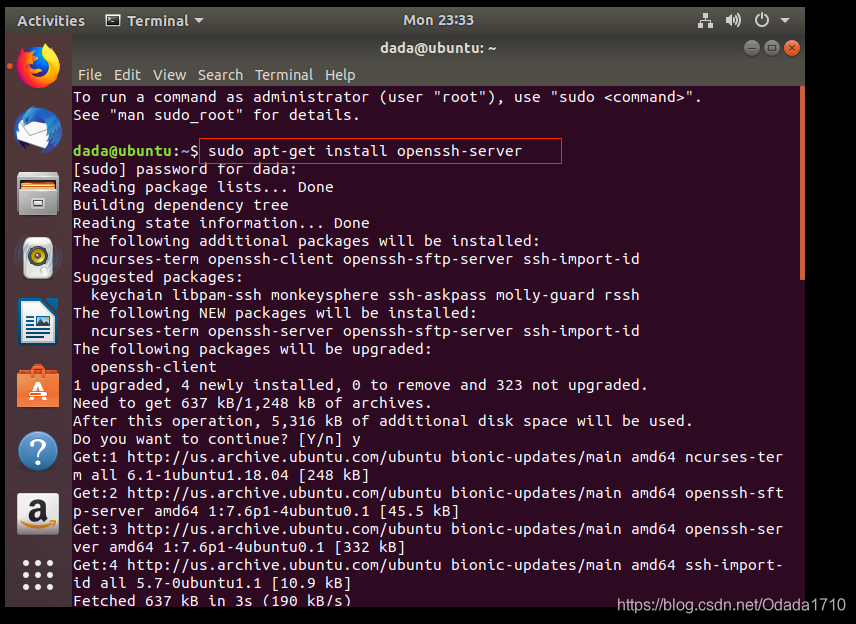The image size is (856, 624).
Task: Click the volume speaker icon
Action: (733, 21)
